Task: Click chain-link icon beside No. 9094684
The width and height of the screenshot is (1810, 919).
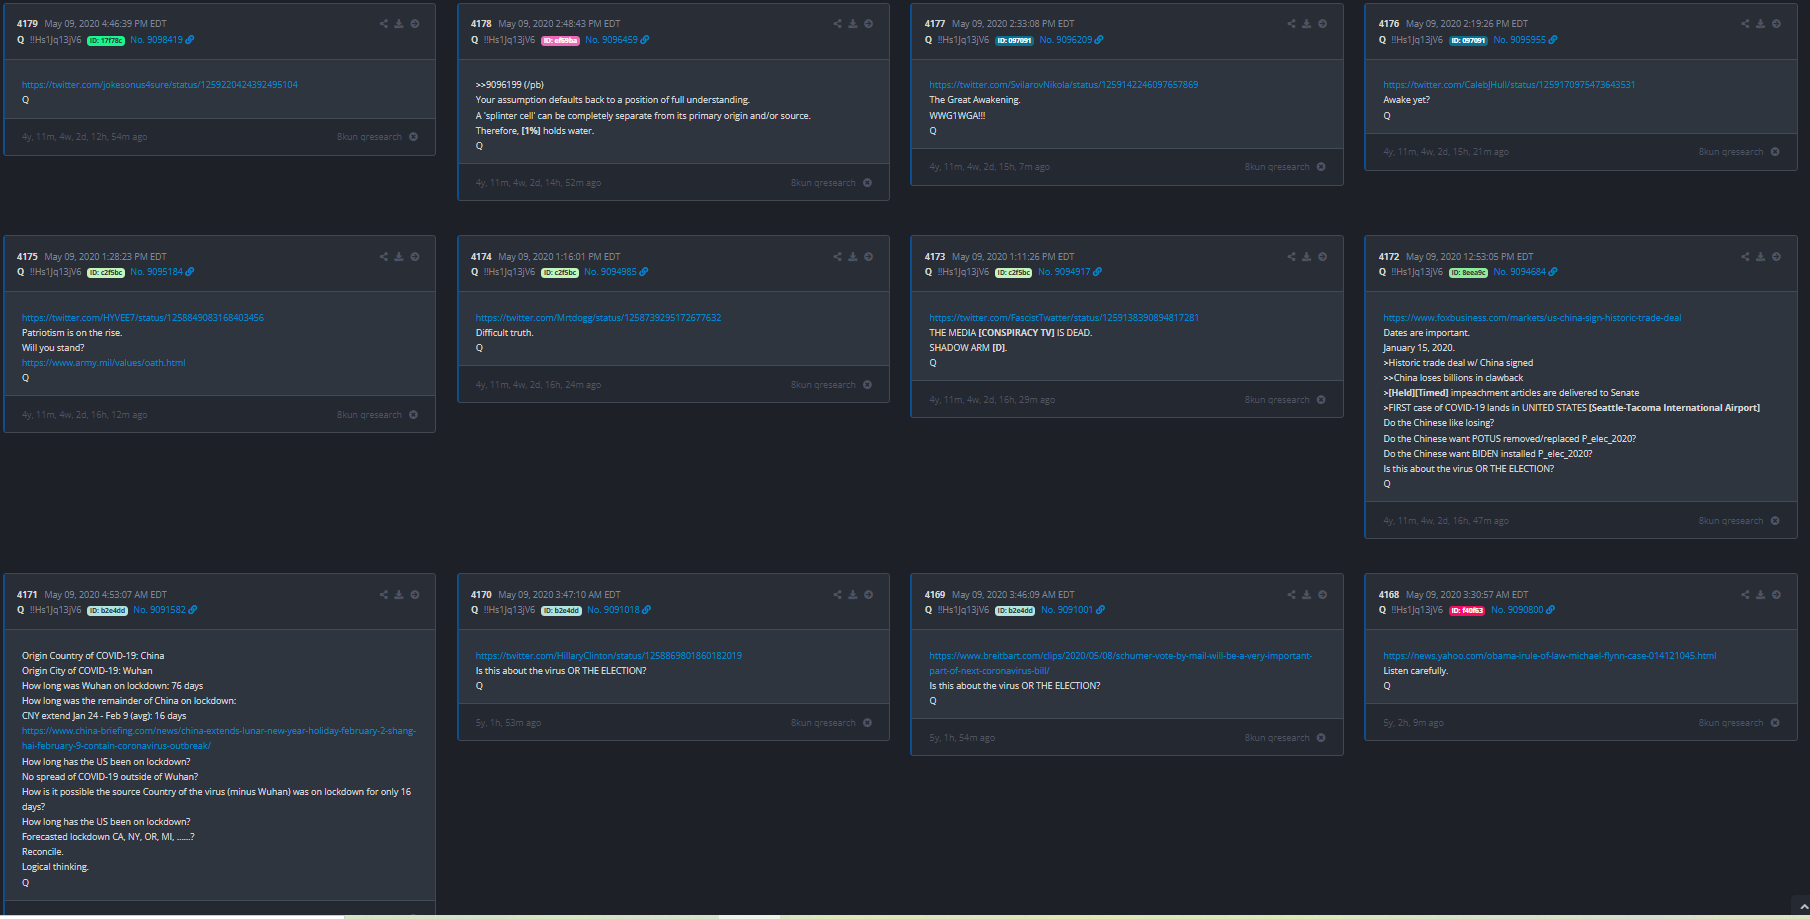Action: tap(1553, 272)
